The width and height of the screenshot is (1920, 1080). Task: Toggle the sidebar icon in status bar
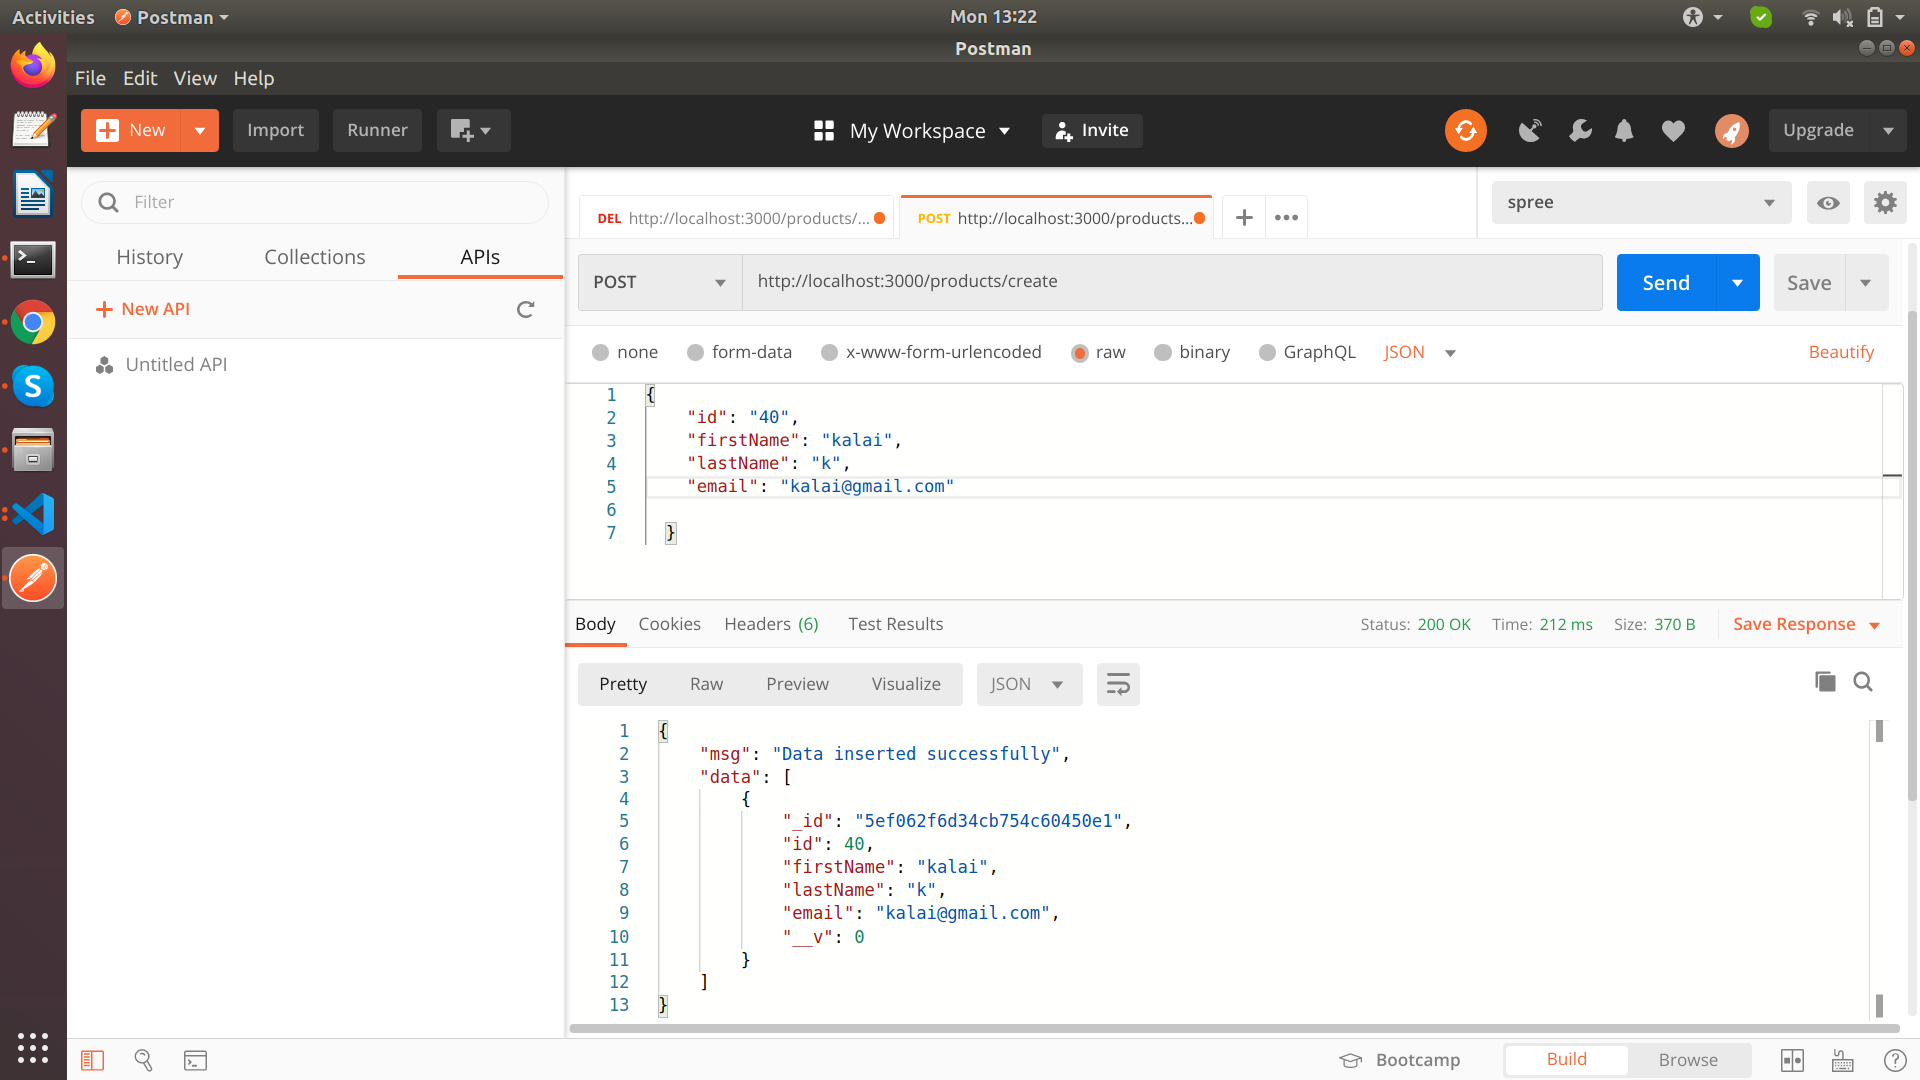(x=92, y=1061)
